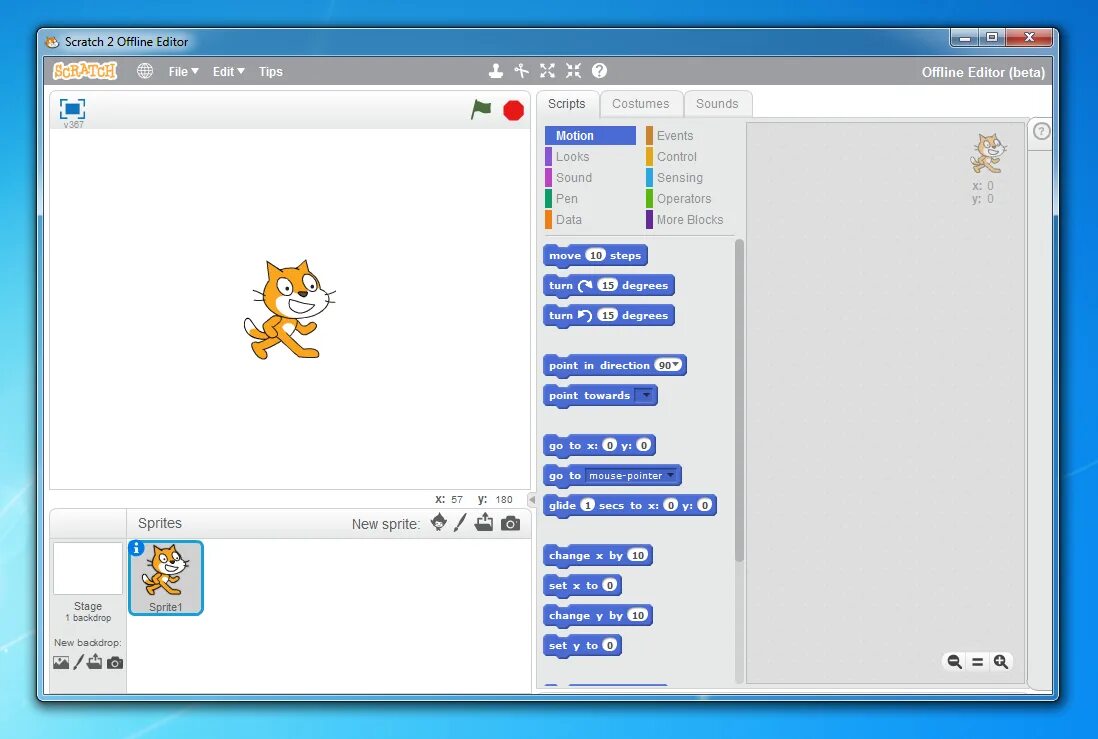Select the Motion block category
This screenshot has width=1098, height=739.
590,135
